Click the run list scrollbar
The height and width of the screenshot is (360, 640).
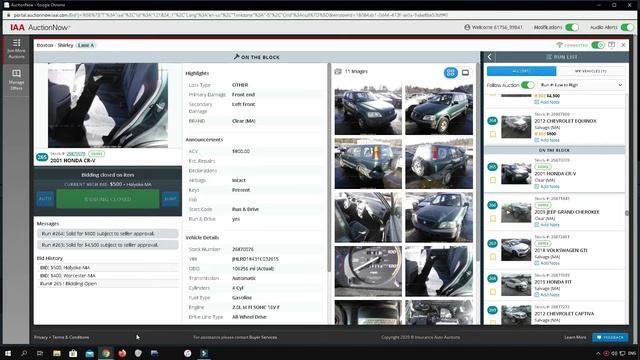click(627, 213)
